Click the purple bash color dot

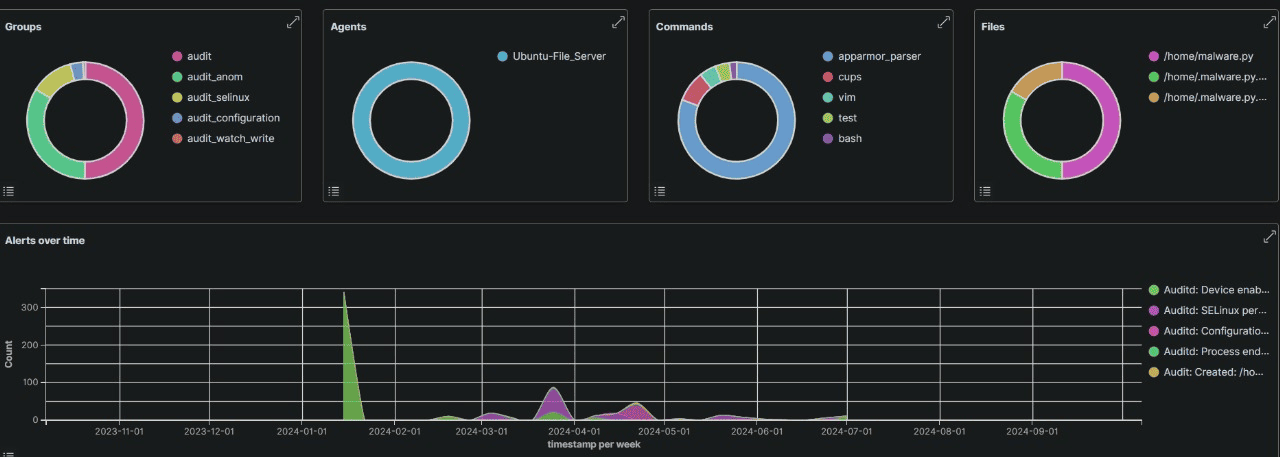point(827,138)
